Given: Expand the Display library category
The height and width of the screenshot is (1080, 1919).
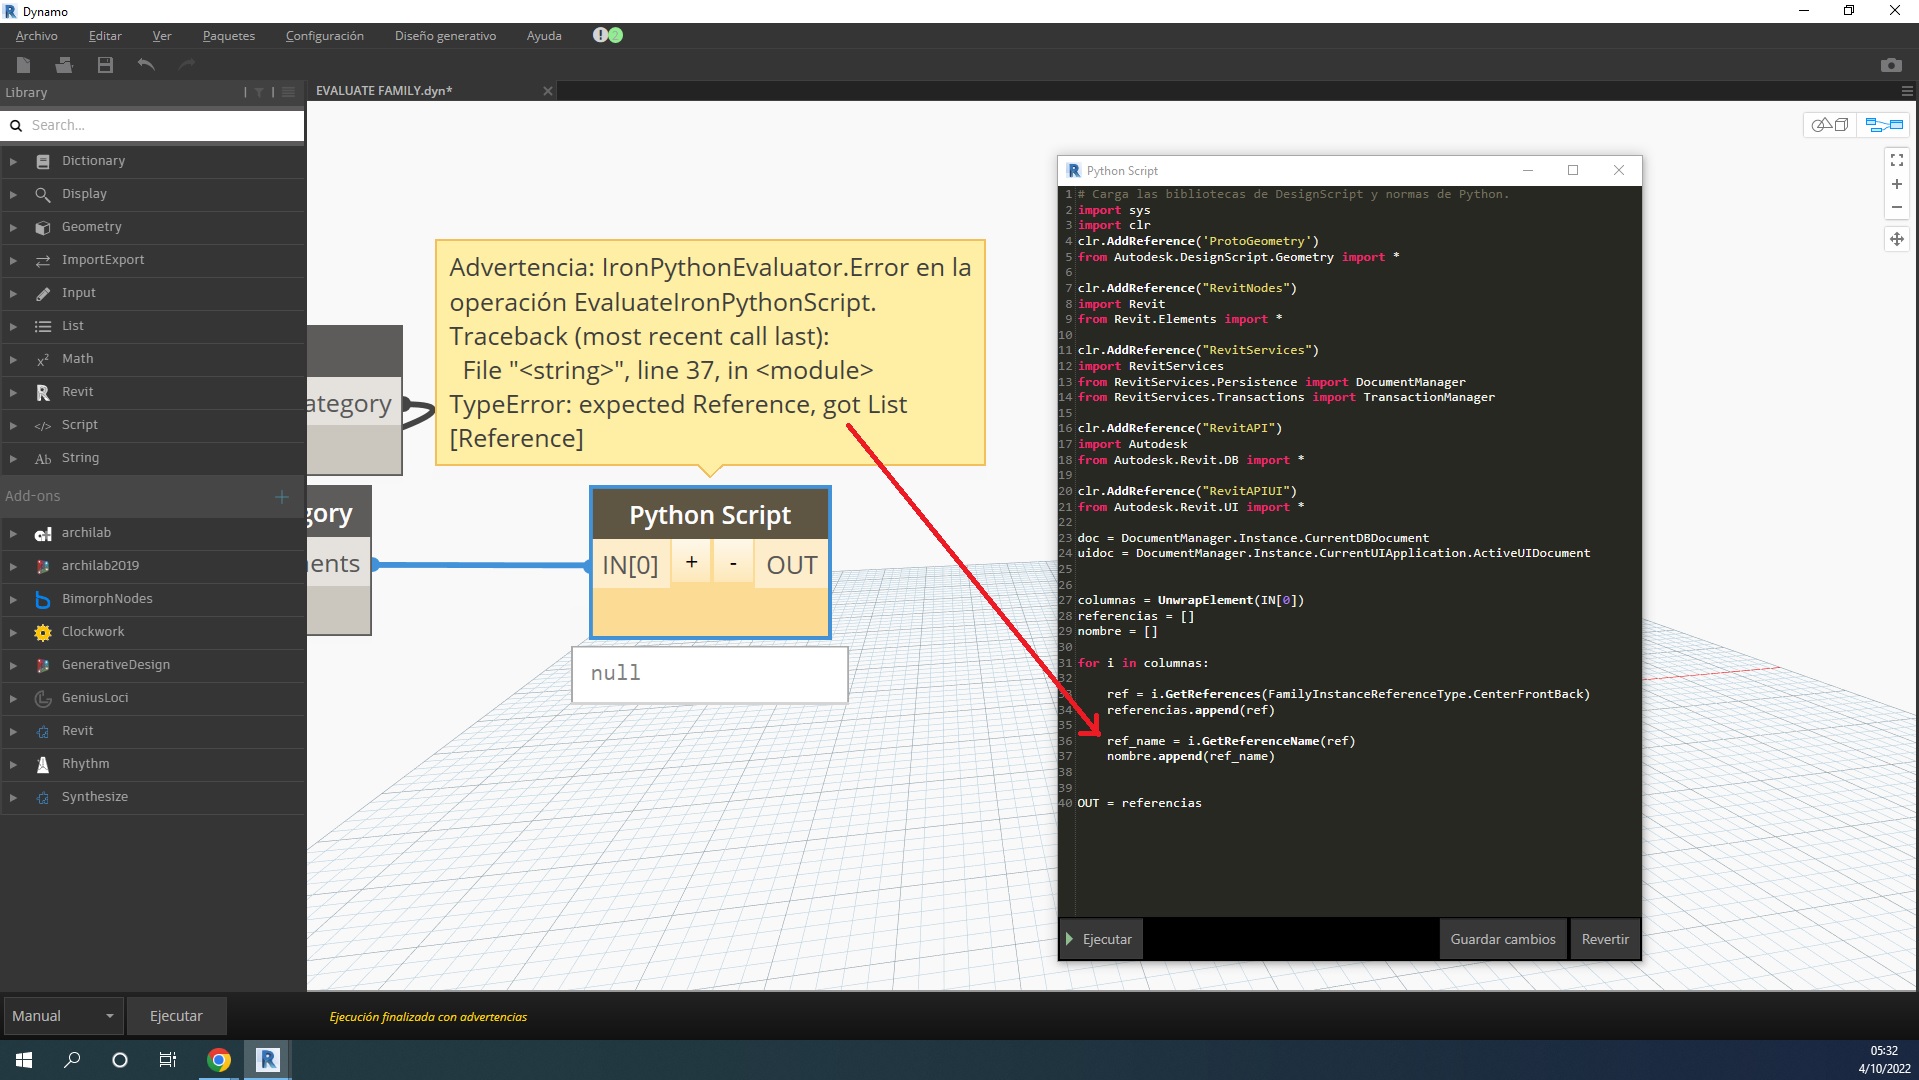Looking at the screenshot, I should coord(13,194).
